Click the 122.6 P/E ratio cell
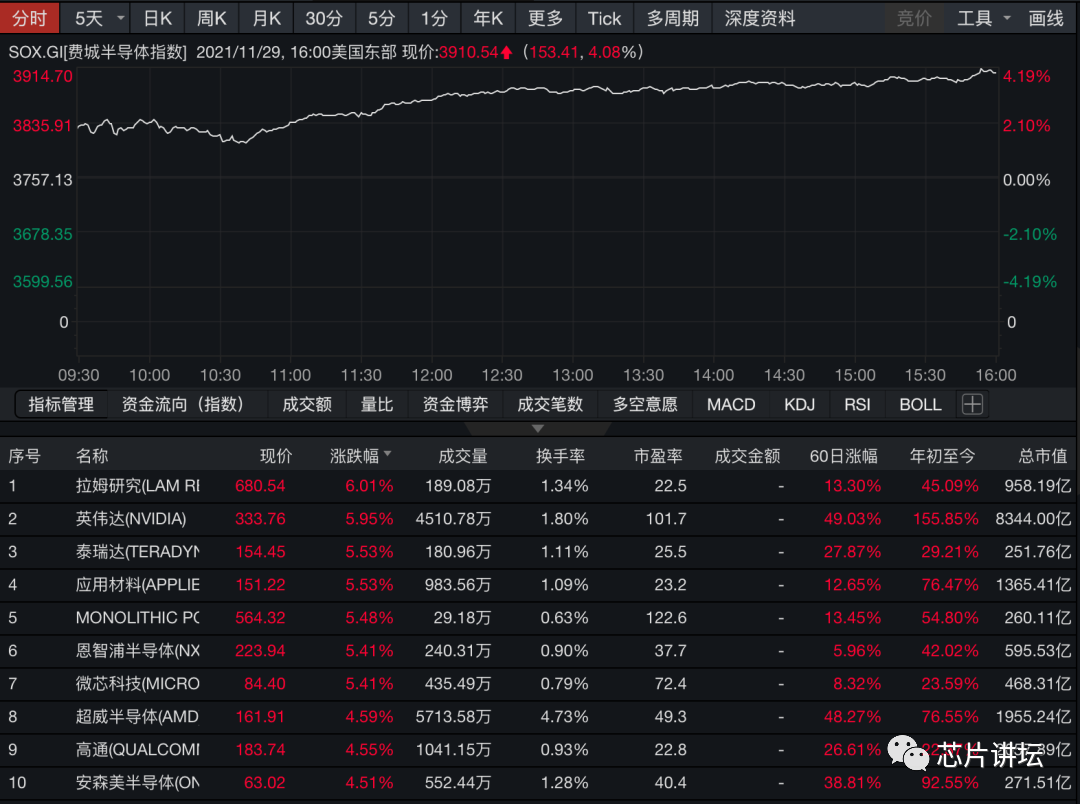Viewport: 1080px width, 804px height. point(666,618)
